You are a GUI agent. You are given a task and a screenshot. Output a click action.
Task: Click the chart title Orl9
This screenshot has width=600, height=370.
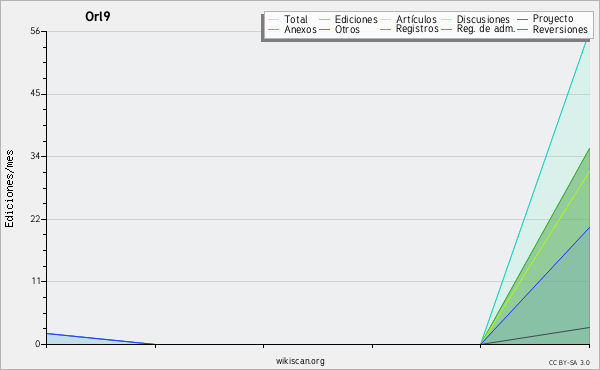(x=98, y=16)
